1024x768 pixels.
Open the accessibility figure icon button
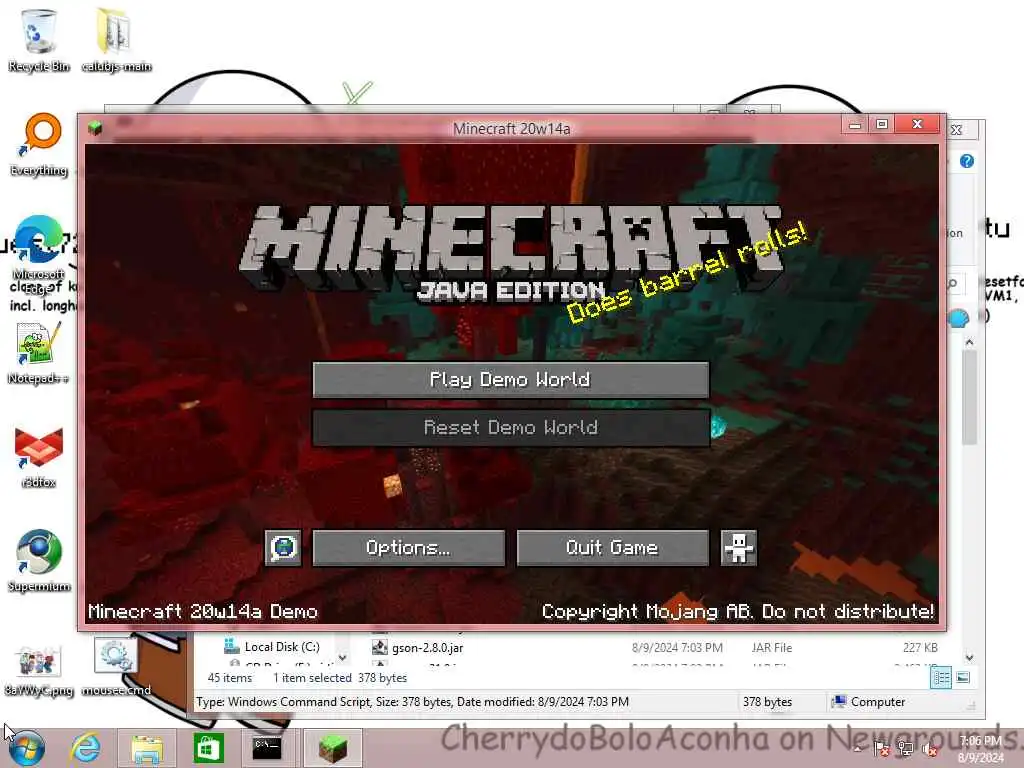click(739, 547)
